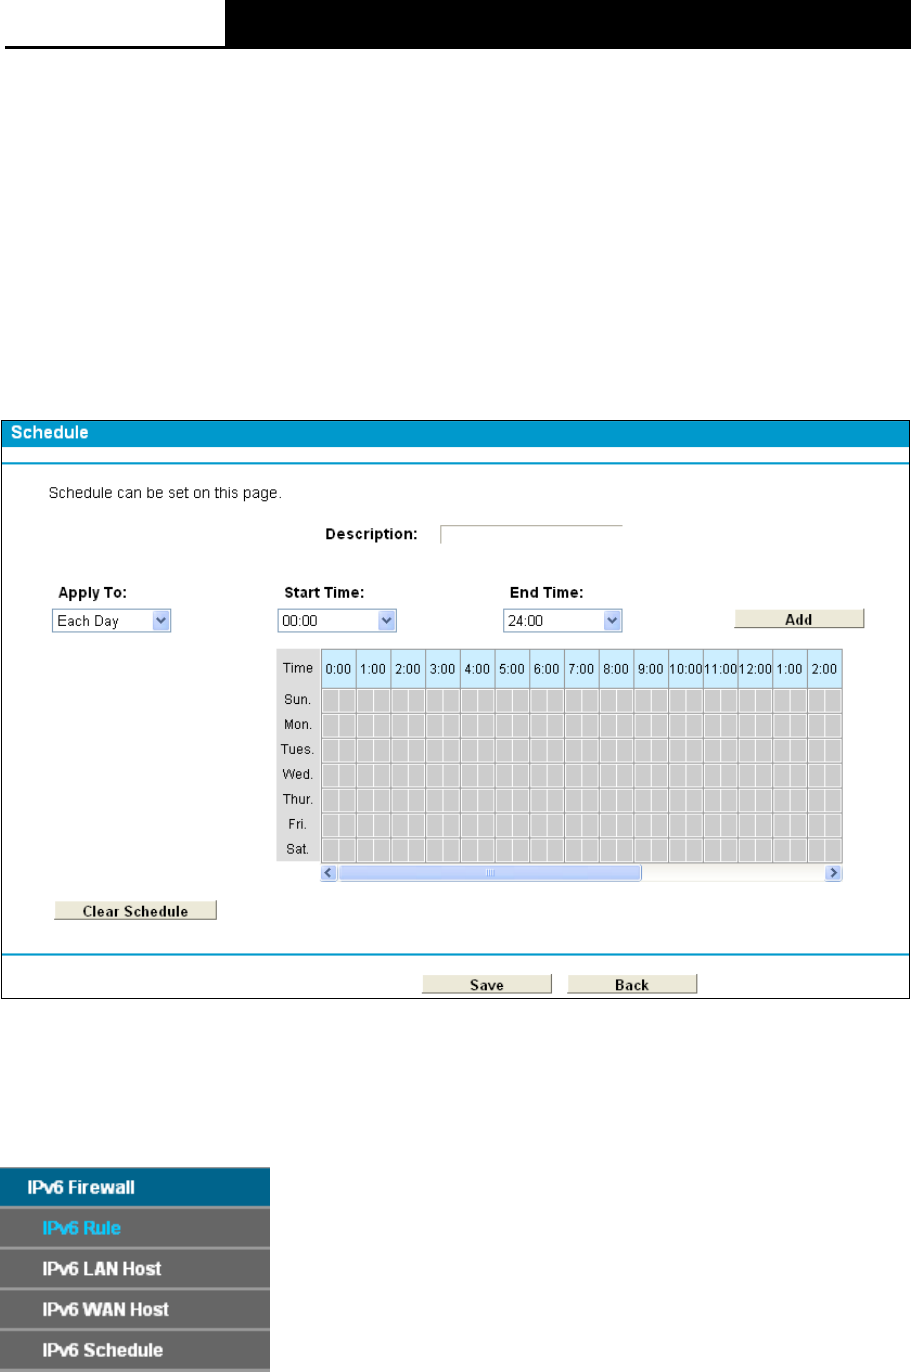Click the Clear Schedule button
This screenshot has width=911, height=1372.
tap(135, 911)
